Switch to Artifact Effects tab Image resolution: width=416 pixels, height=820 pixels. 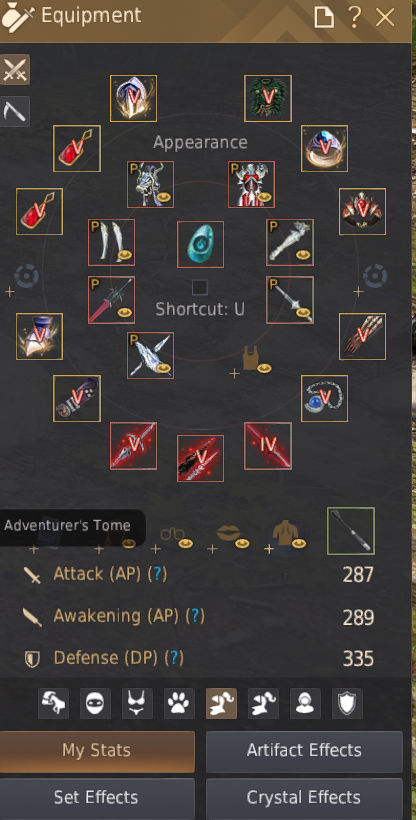click(304, 751)
